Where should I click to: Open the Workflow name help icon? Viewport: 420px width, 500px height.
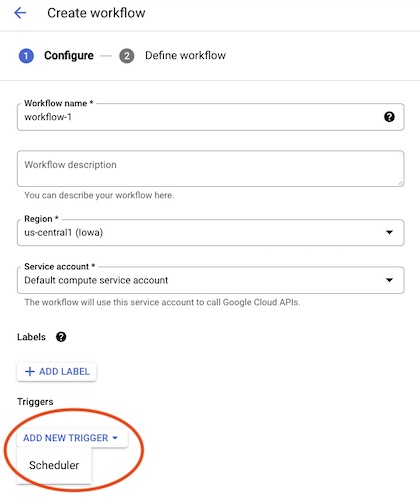[x=389, y=117]
